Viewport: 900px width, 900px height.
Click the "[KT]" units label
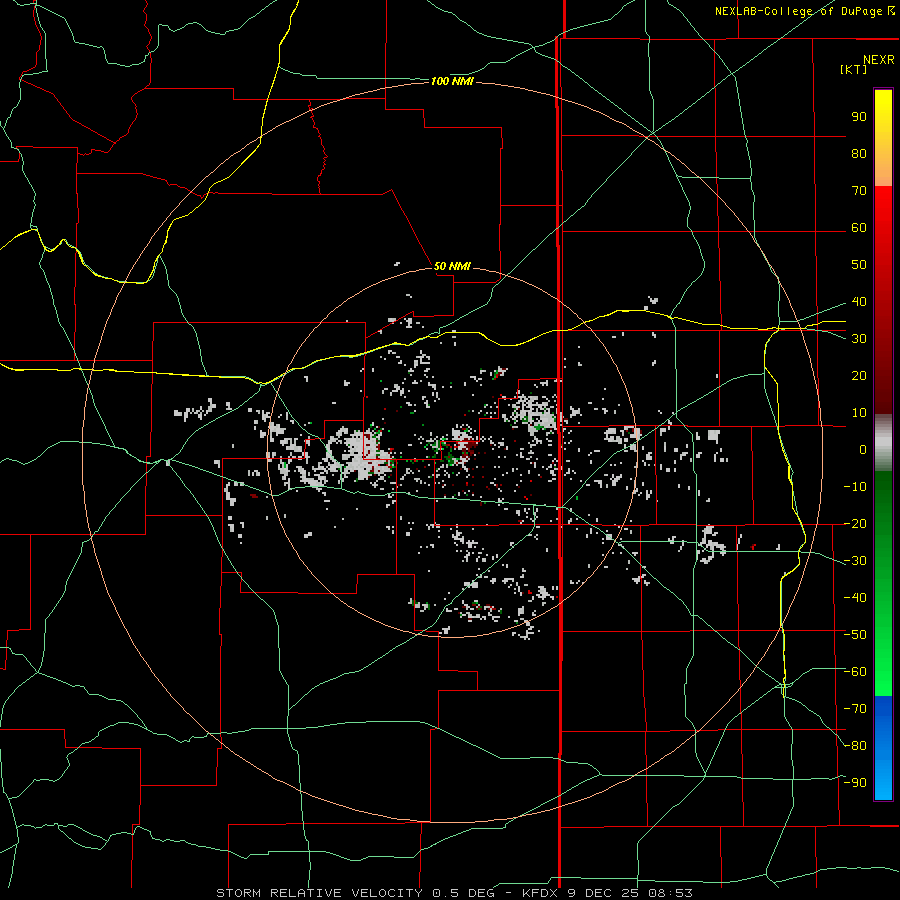(x=854, y=69)
